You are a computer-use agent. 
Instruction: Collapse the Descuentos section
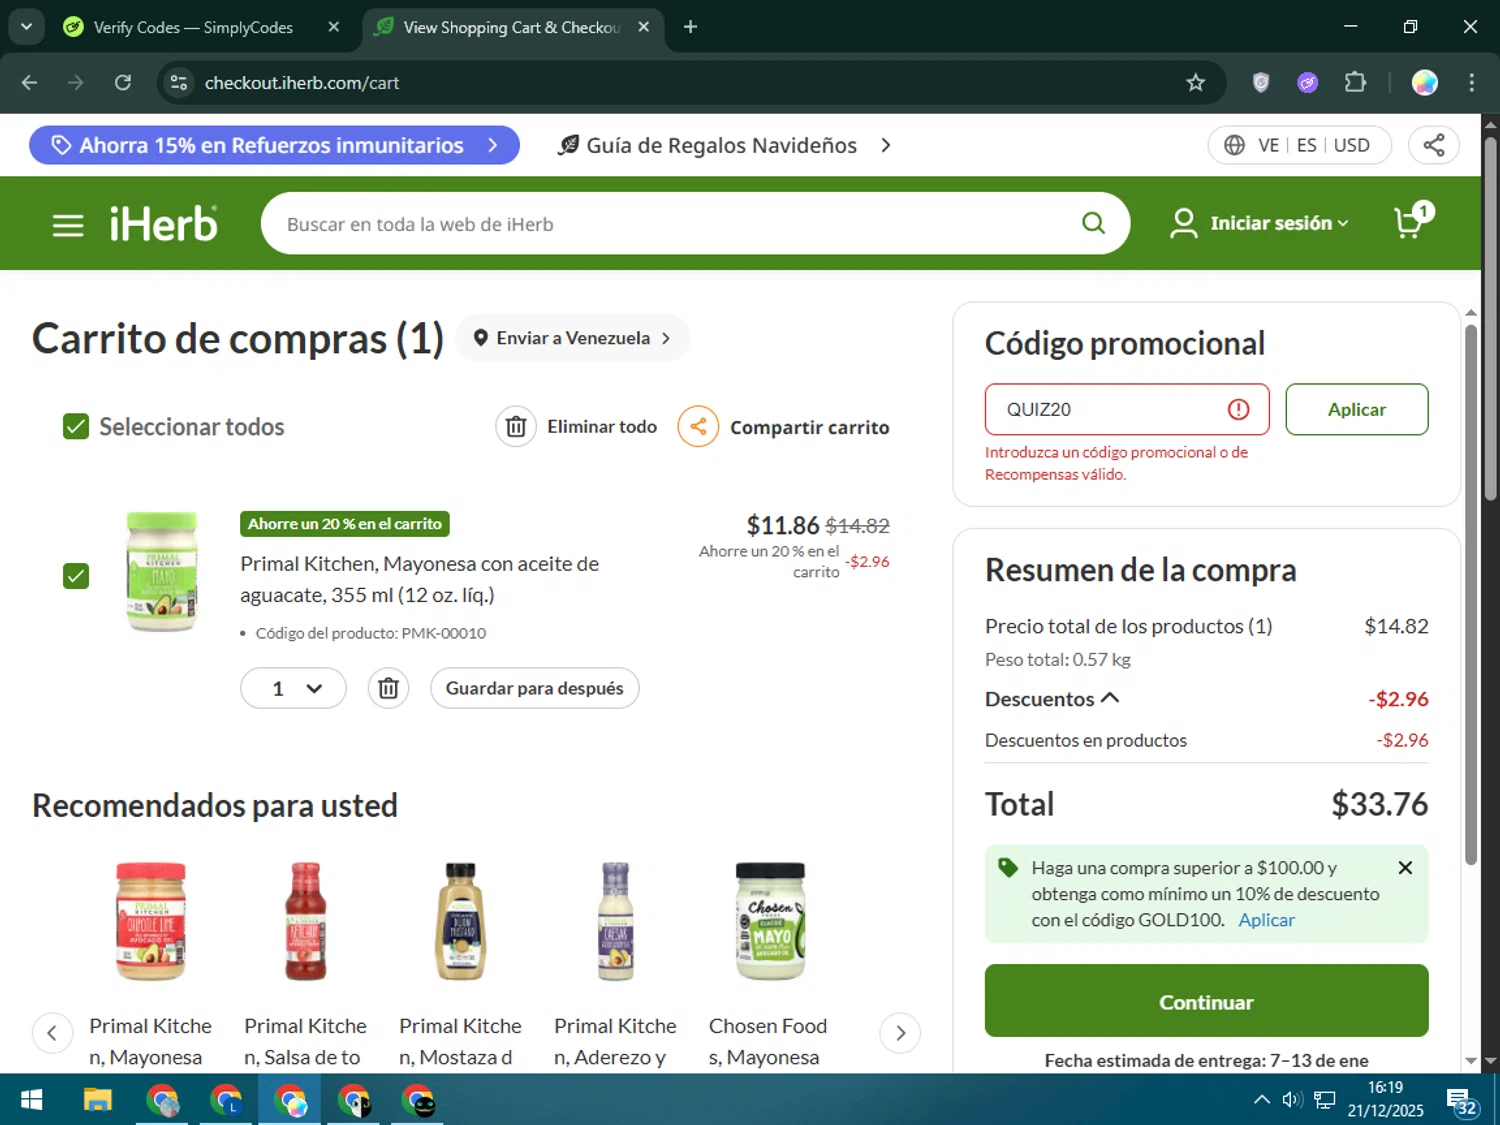coord(1052,699)
